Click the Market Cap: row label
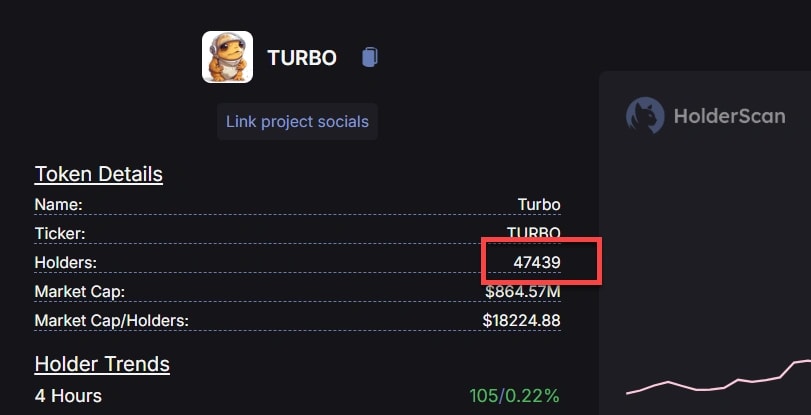This screenshot has width=811, height=415. pyautogui.click(x=79, y=291)
